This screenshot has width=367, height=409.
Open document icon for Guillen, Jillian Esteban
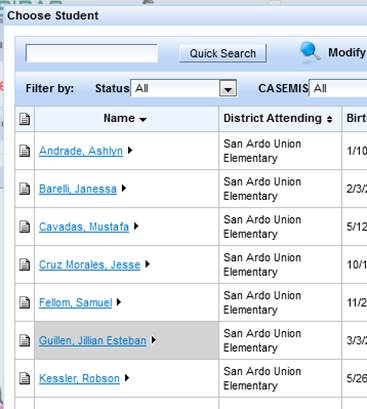coord(25,340)
